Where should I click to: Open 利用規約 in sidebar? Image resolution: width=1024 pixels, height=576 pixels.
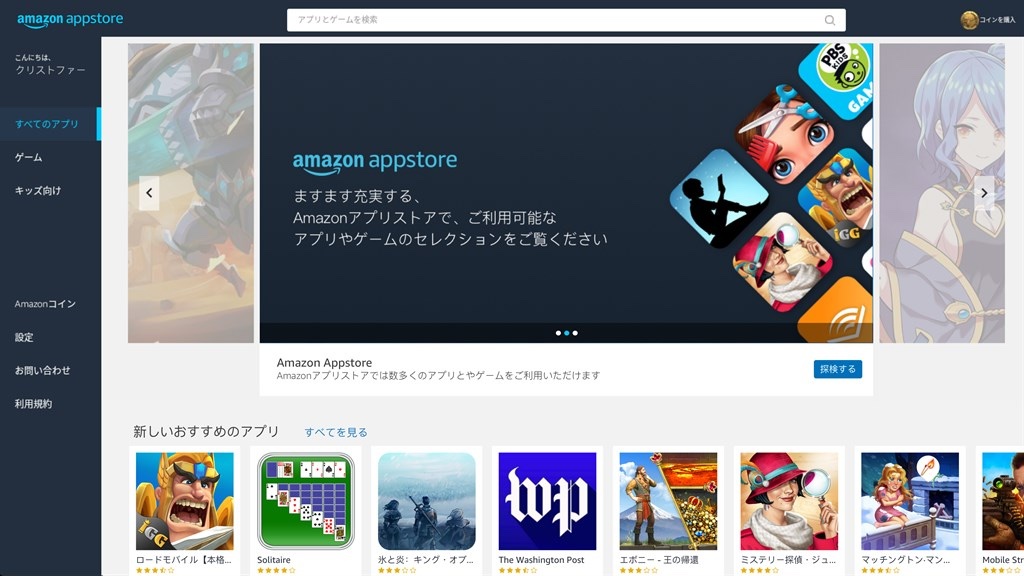(x=33, y=404)
